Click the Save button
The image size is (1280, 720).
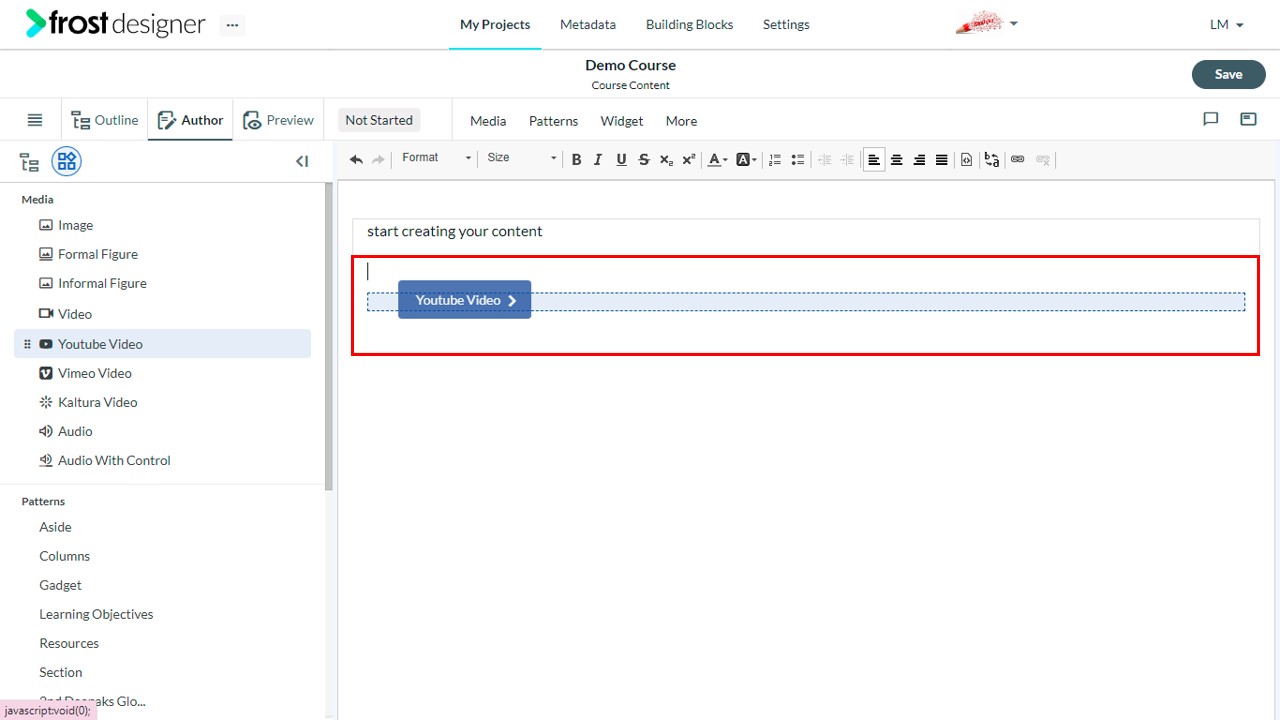(1228, 74)
